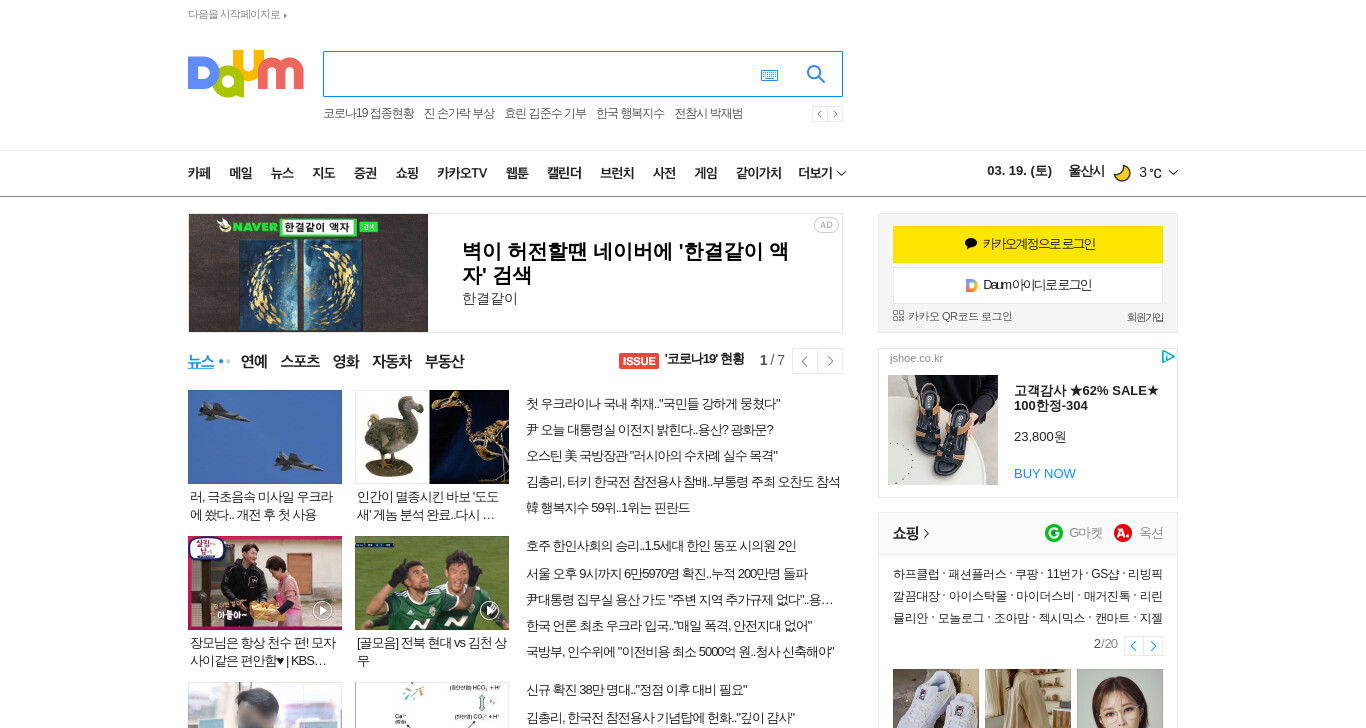Click the 쿠팡 shopping mall link
This screenshot has width=1366, height=728.
click(x=1026, y=574)
